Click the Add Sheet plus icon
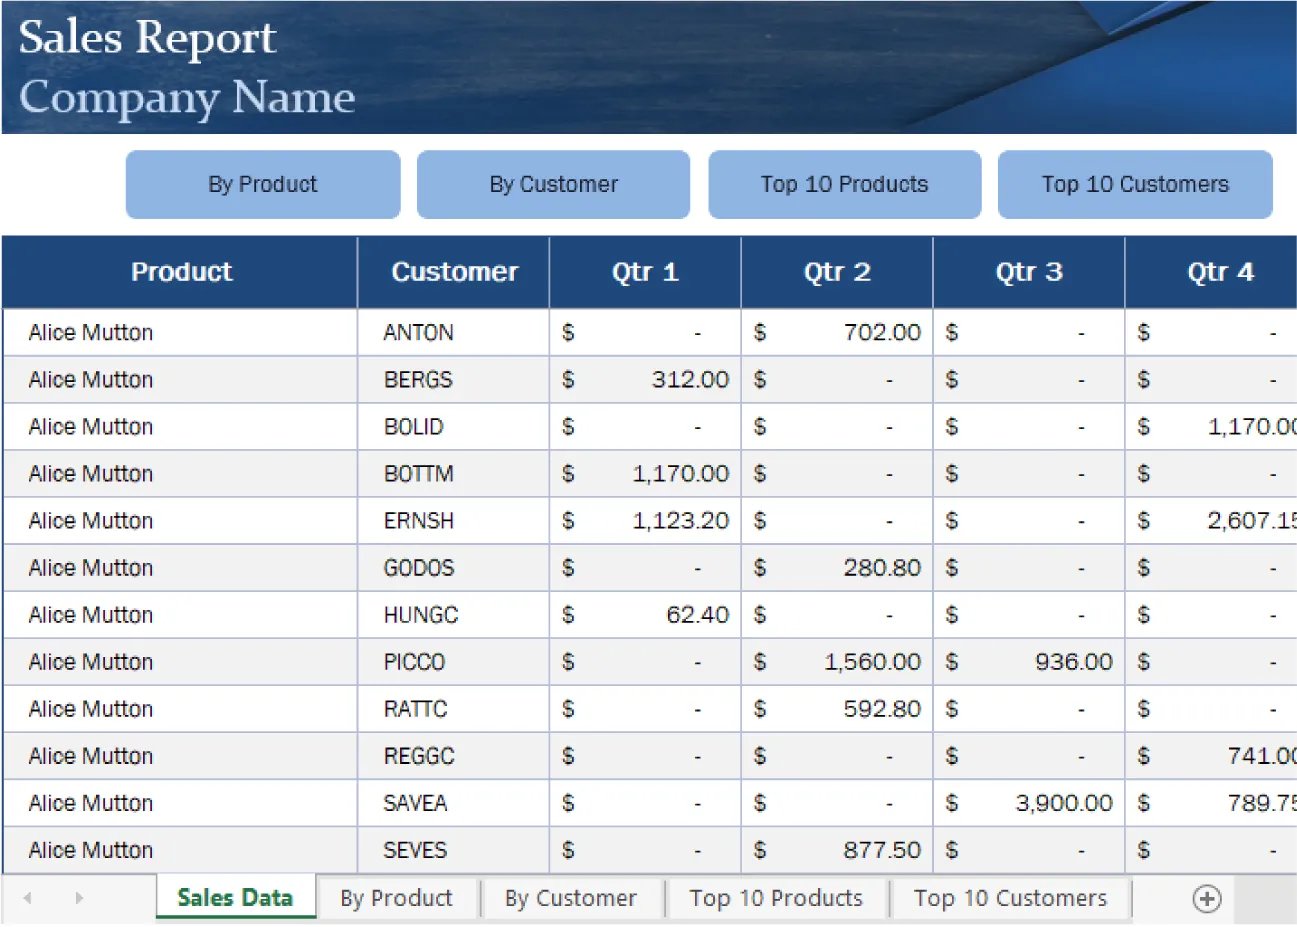The width and height of the screenshot is (1297, 927). [1205, 898]
